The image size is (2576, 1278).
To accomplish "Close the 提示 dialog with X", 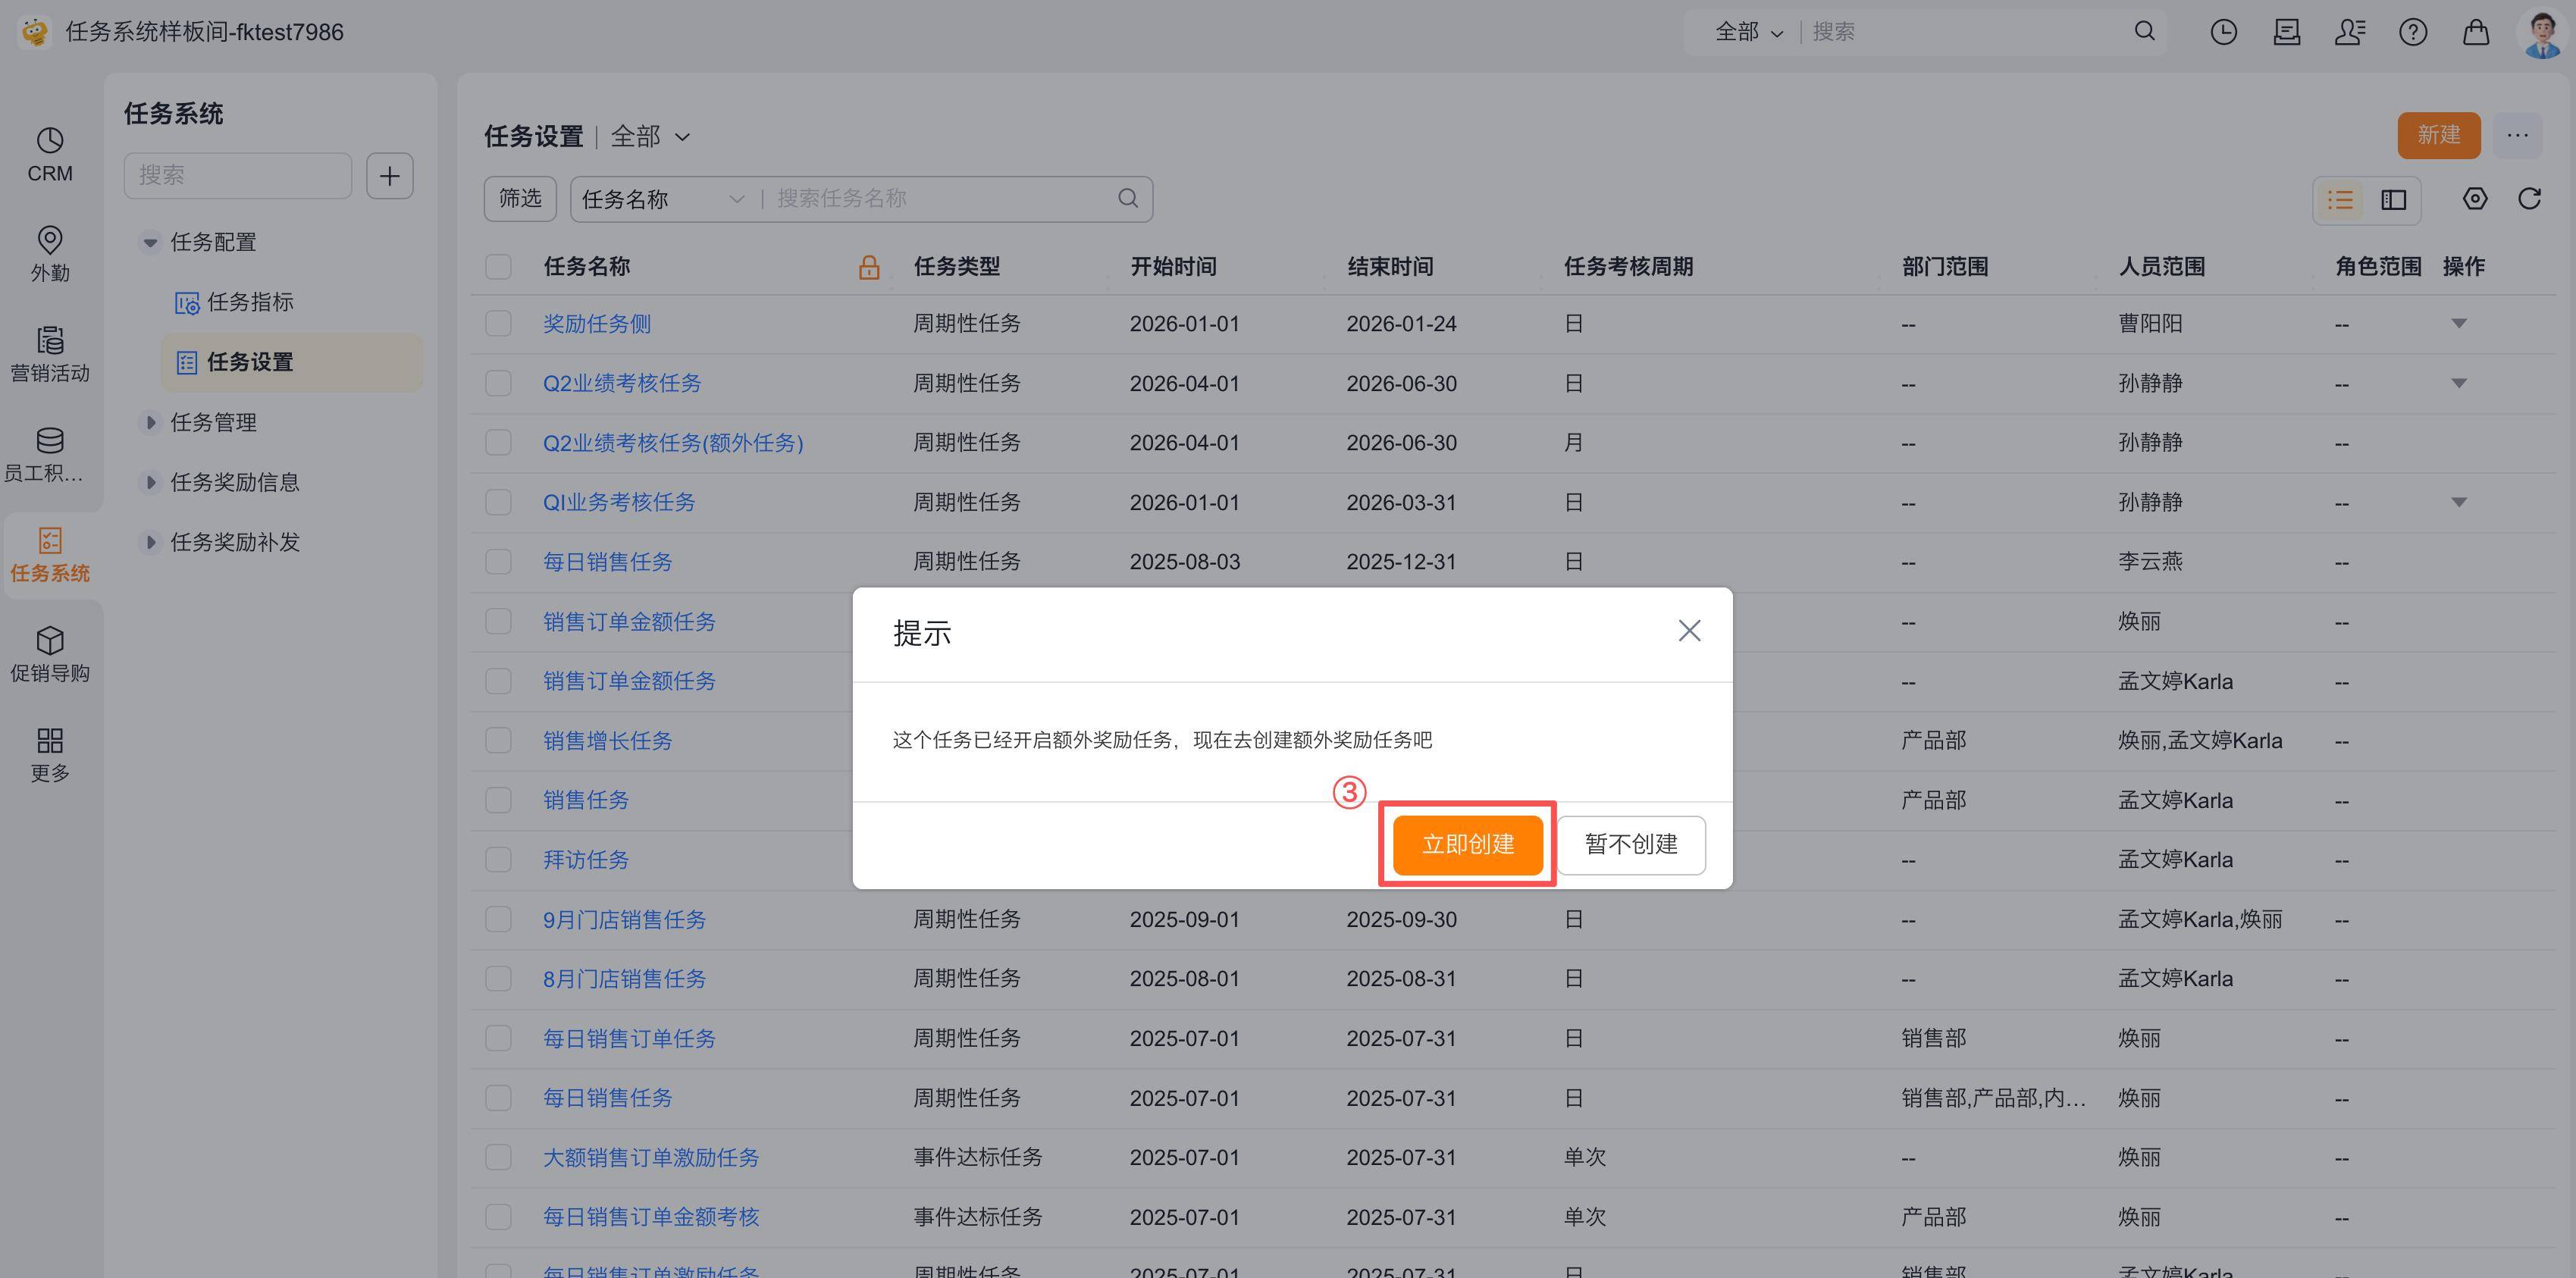I will coord(1689,631).
